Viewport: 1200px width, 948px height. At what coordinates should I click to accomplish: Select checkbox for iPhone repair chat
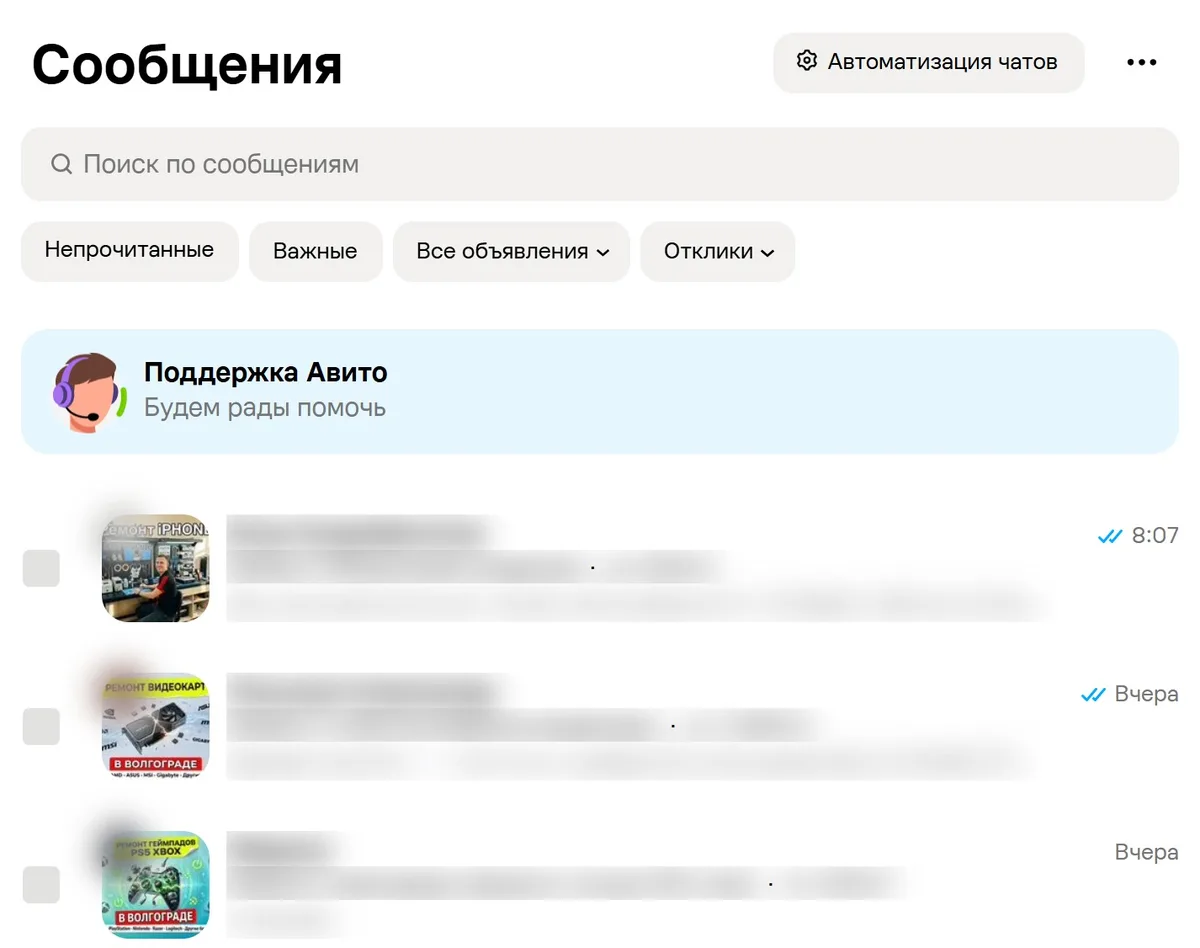41,568
